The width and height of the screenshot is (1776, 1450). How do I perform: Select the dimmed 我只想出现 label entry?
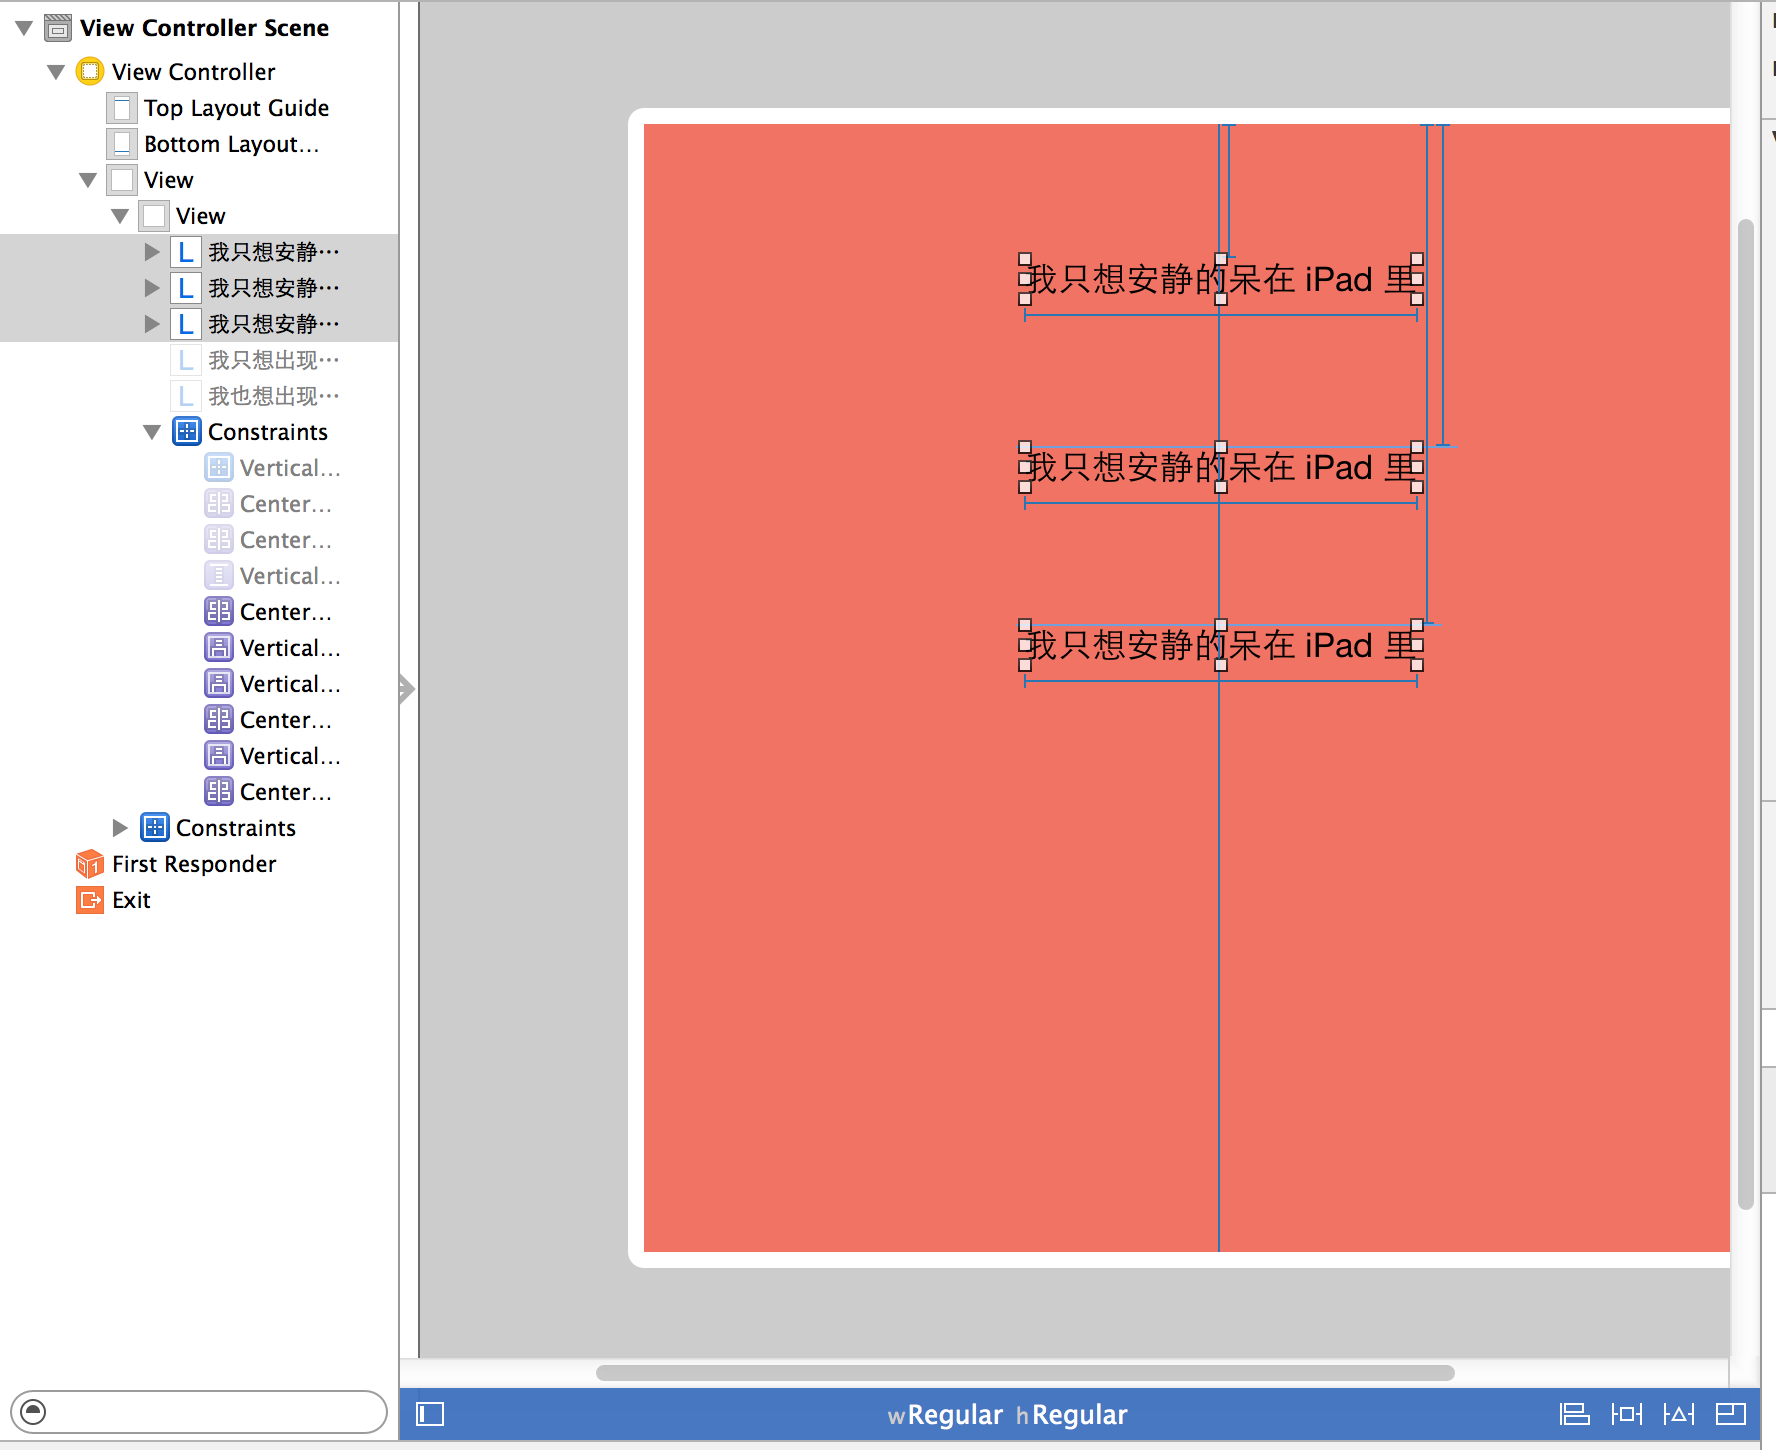click(270, 359)
